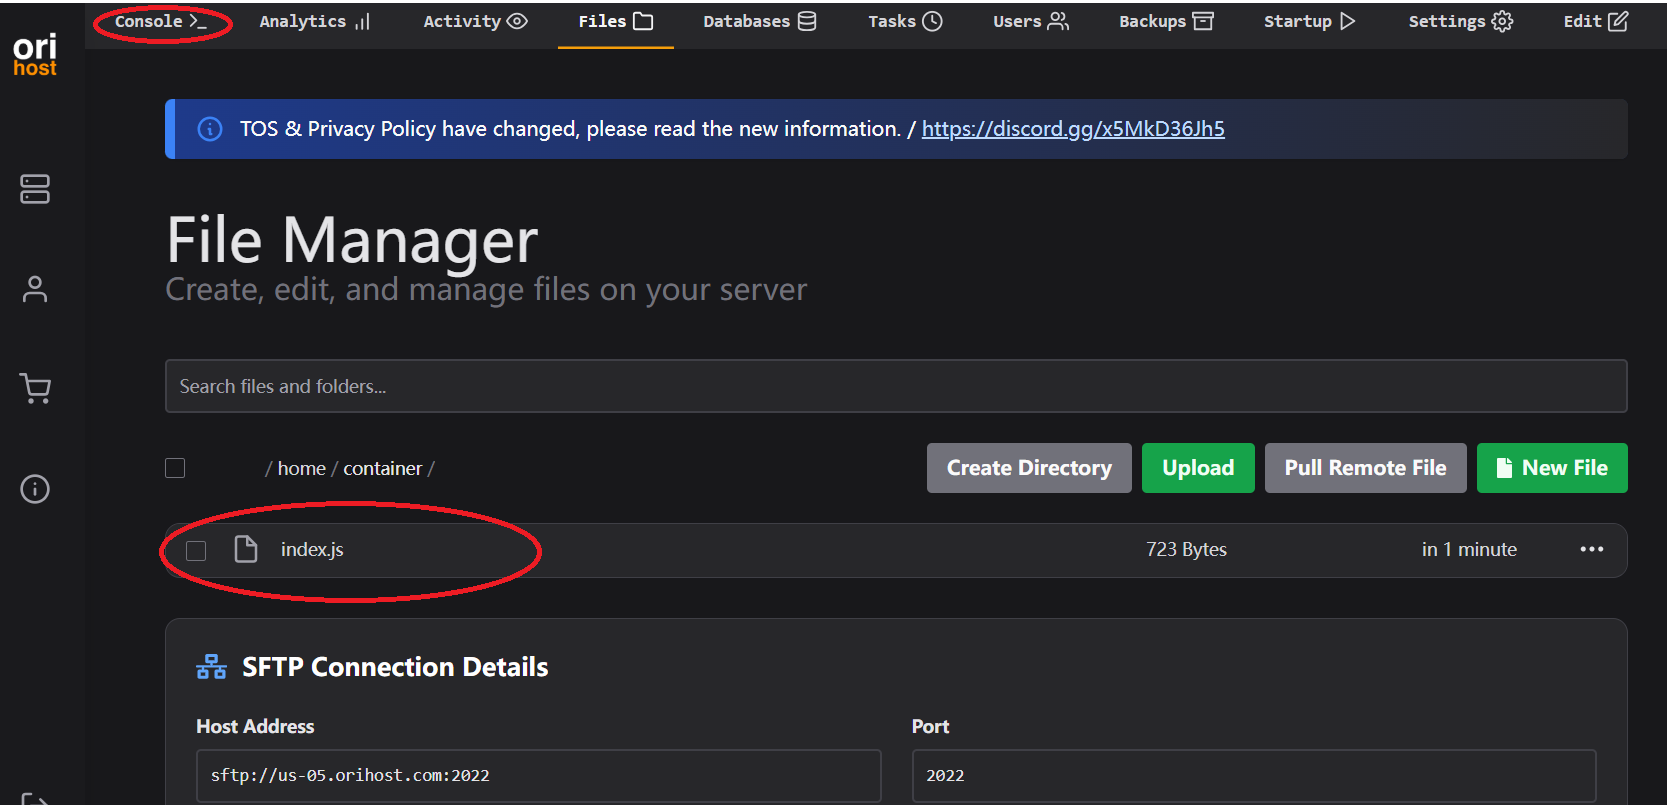The height and width of the screenshot is (805, 1667).
Task: Open the index.js three-dot options menu
Action: (1591, 549)
